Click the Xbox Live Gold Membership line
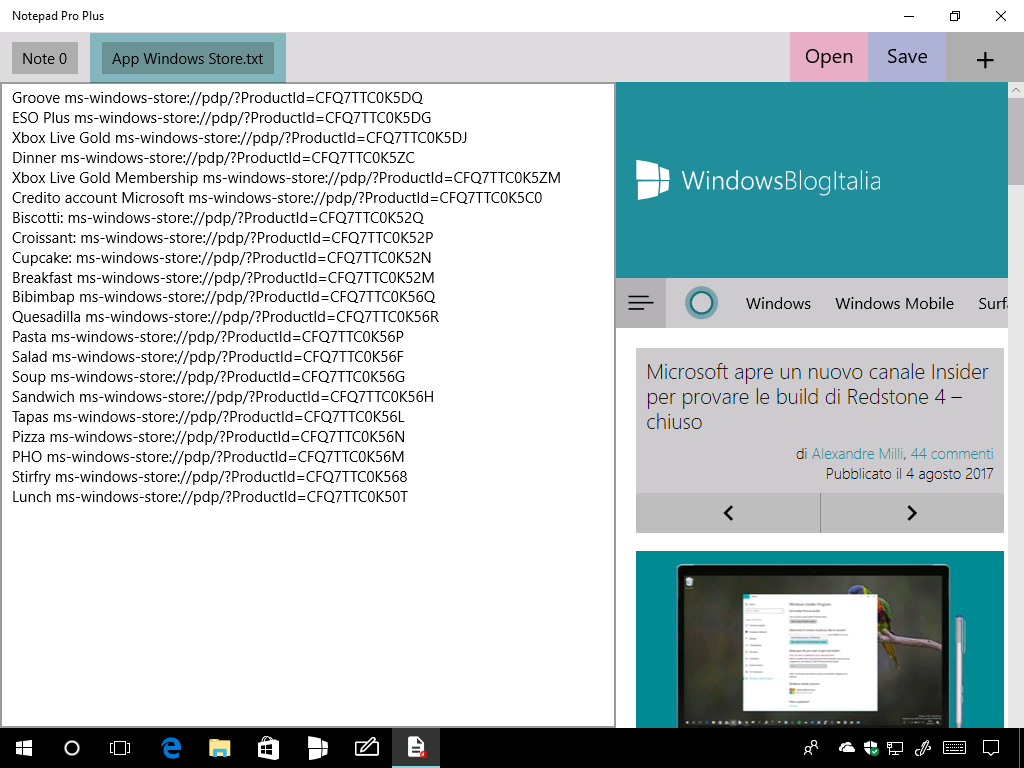Viewport: 1024px width, 768px height. pyautogui.click(x=286, y=178)
